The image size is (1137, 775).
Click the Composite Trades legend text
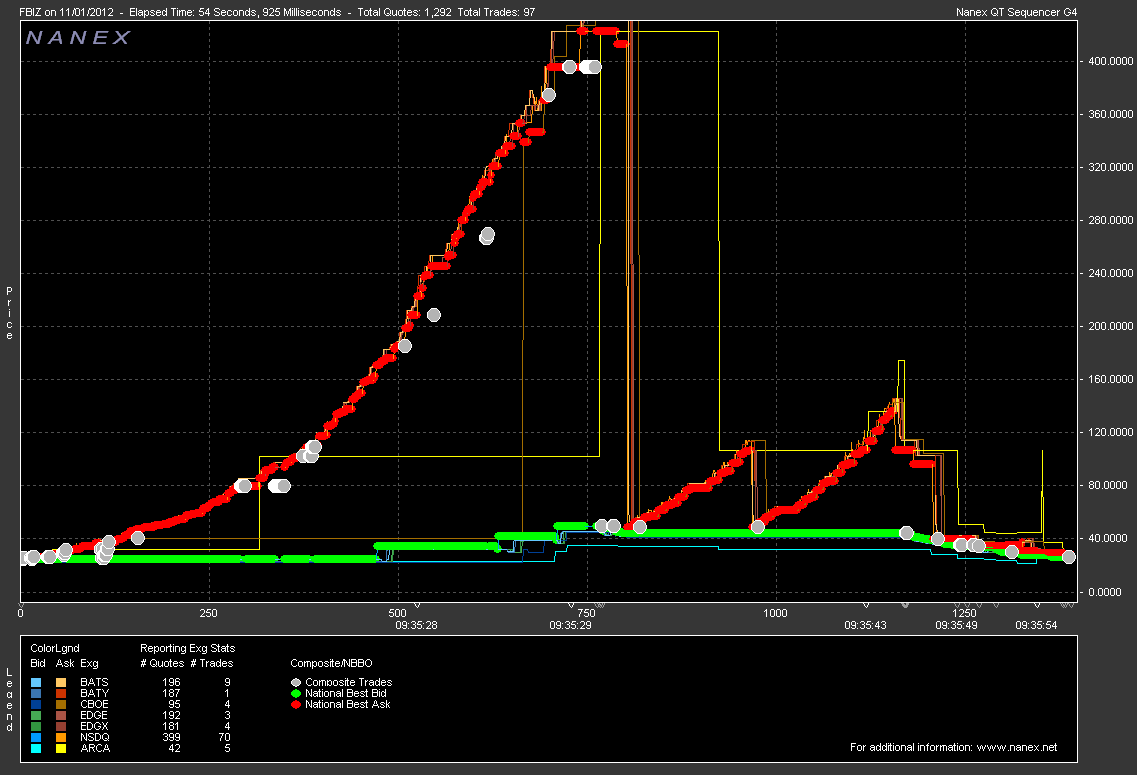click(349, 682)
